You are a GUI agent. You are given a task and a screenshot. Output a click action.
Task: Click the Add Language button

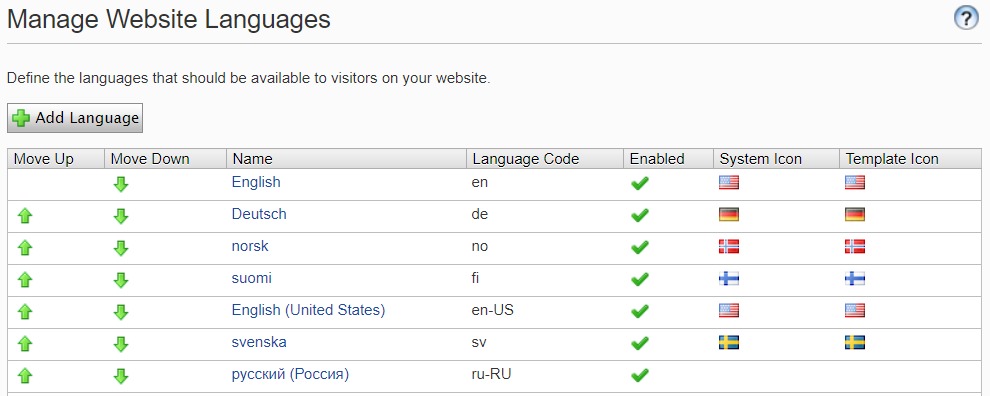point(75,118)
